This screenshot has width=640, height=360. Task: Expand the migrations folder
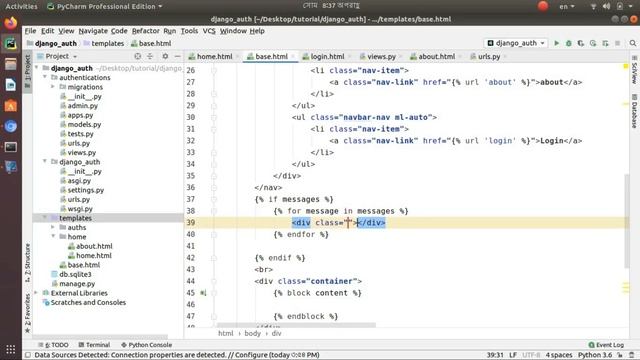(53, 87)
